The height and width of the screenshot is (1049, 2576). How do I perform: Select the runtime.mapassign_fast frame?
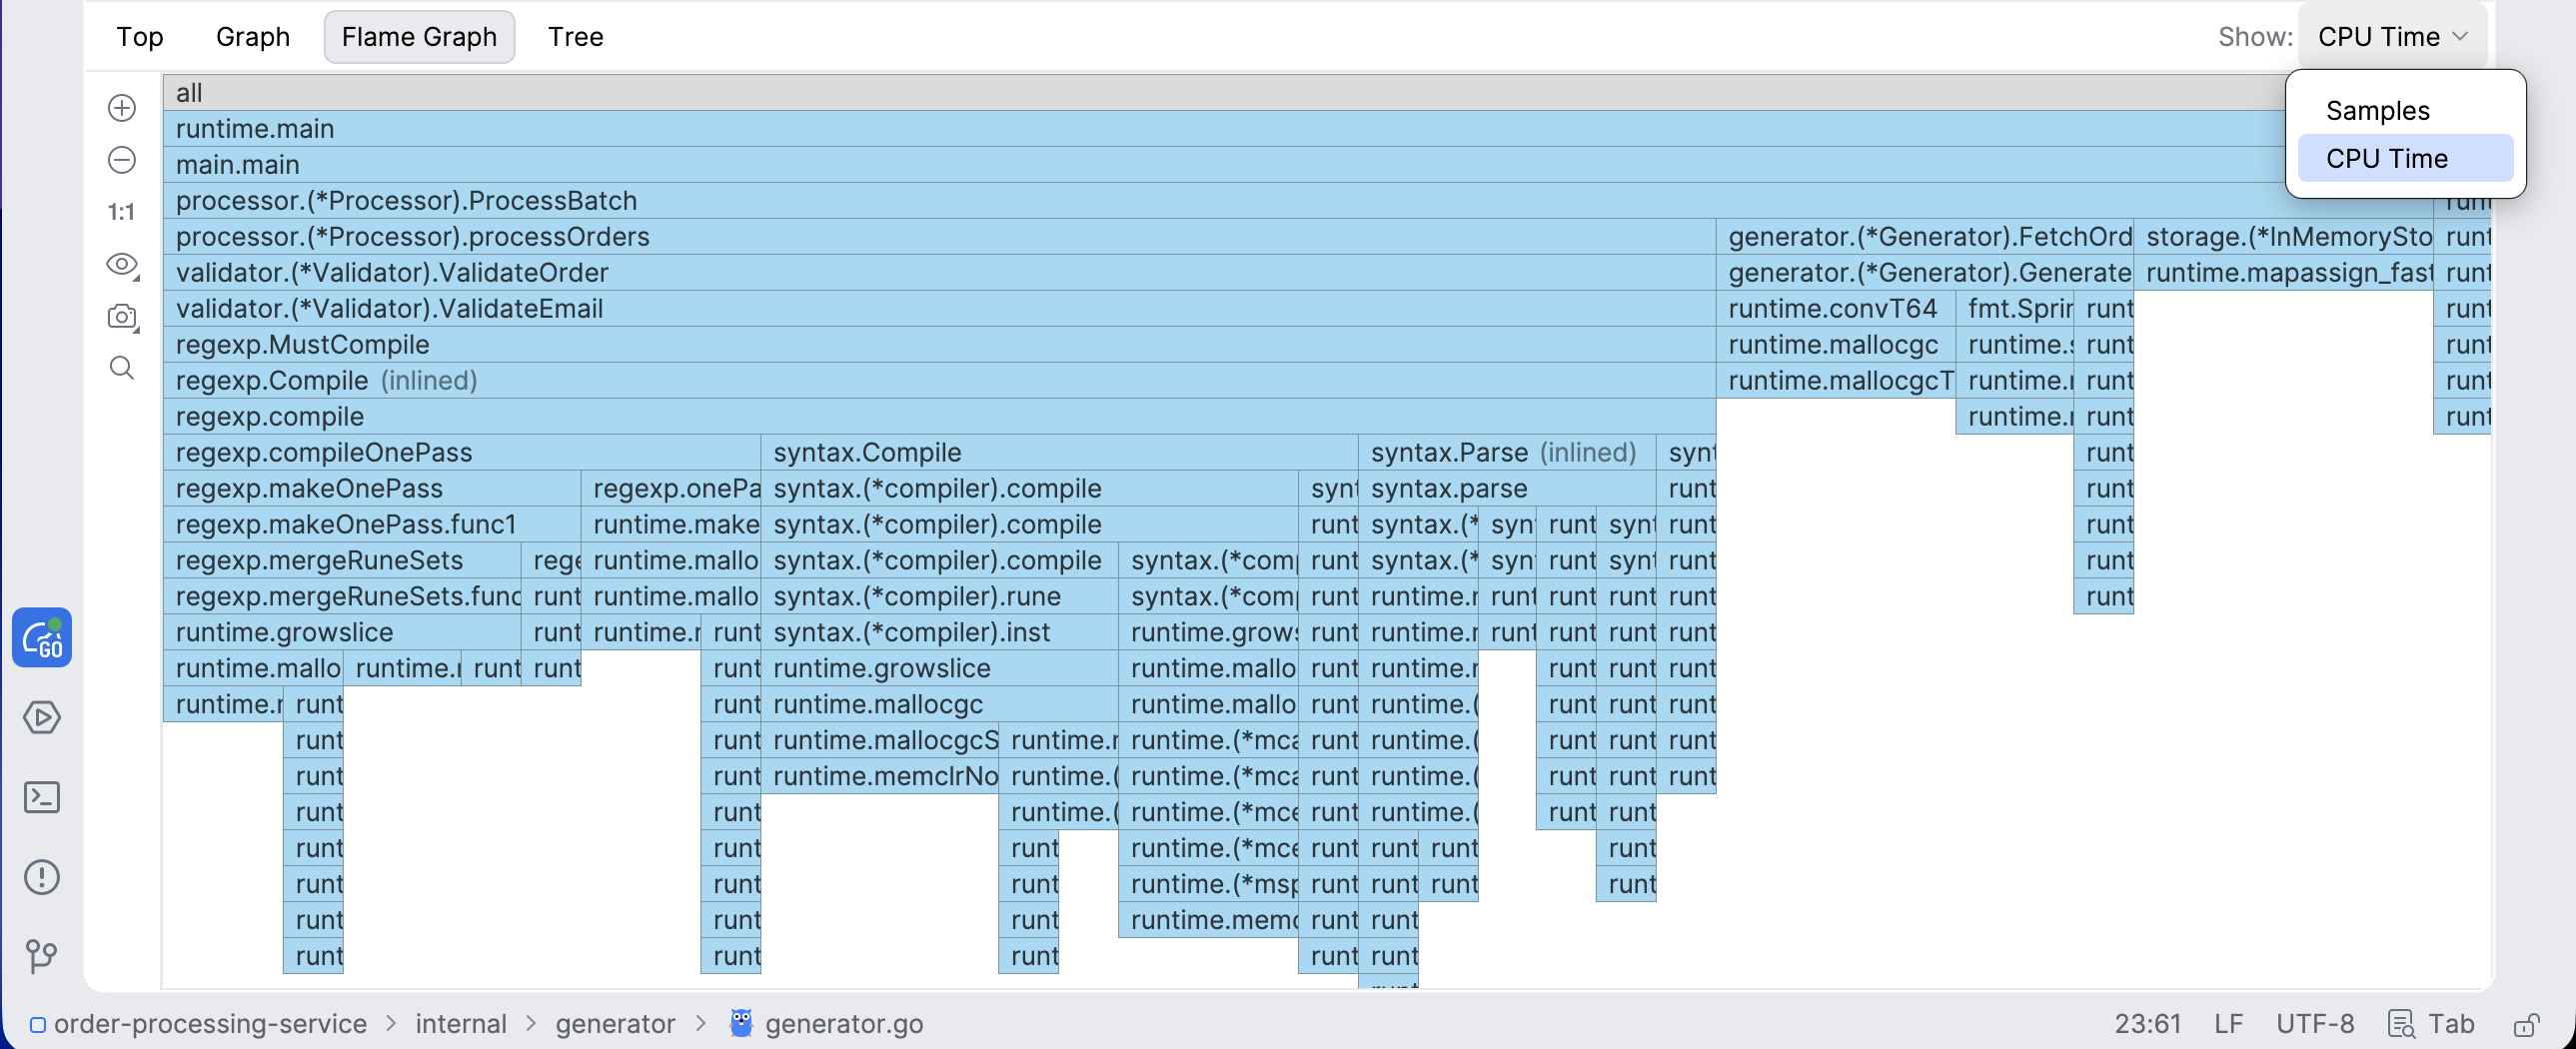2284,273
